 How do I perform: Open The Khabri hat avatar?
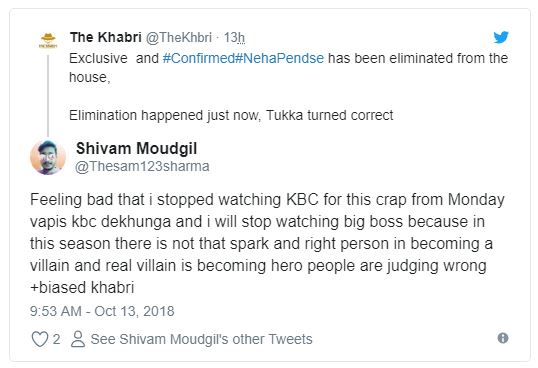pyautogui.click(x=48, y=40)
